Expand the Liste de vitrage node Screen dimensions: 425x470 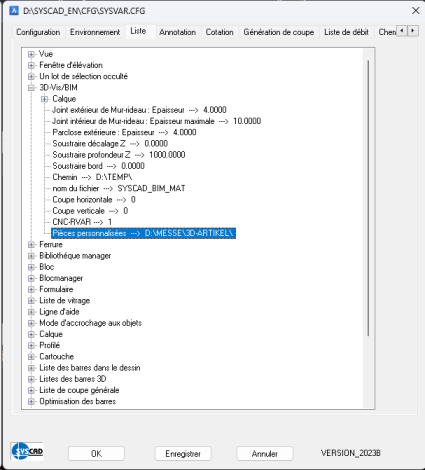(x=31, y=301)
